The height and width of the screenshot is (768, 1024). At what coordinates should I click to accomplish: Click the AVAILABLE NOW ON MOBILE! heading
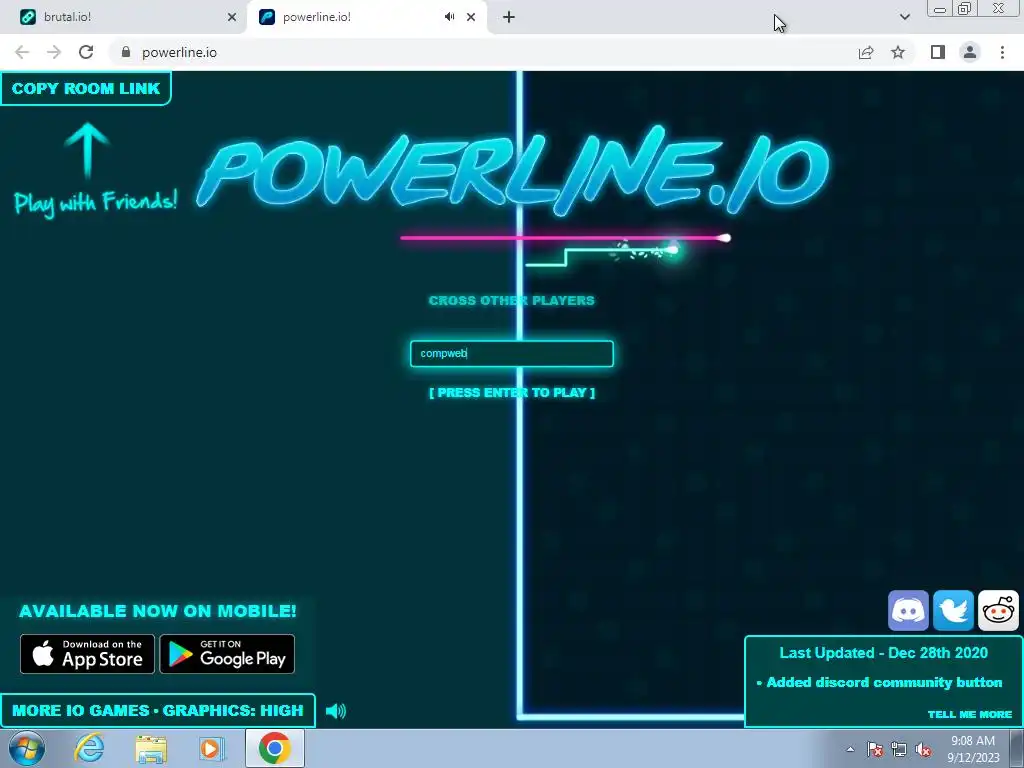157,611
